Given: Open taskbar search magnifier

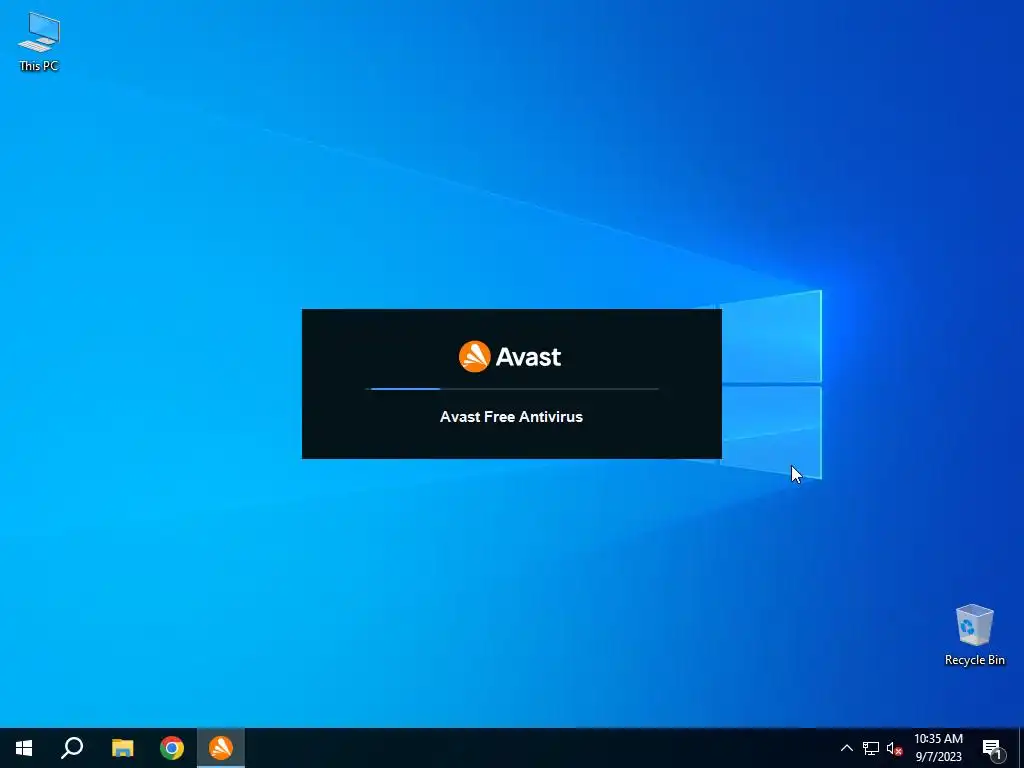Looking at the screenshot, I should (72, 748).
